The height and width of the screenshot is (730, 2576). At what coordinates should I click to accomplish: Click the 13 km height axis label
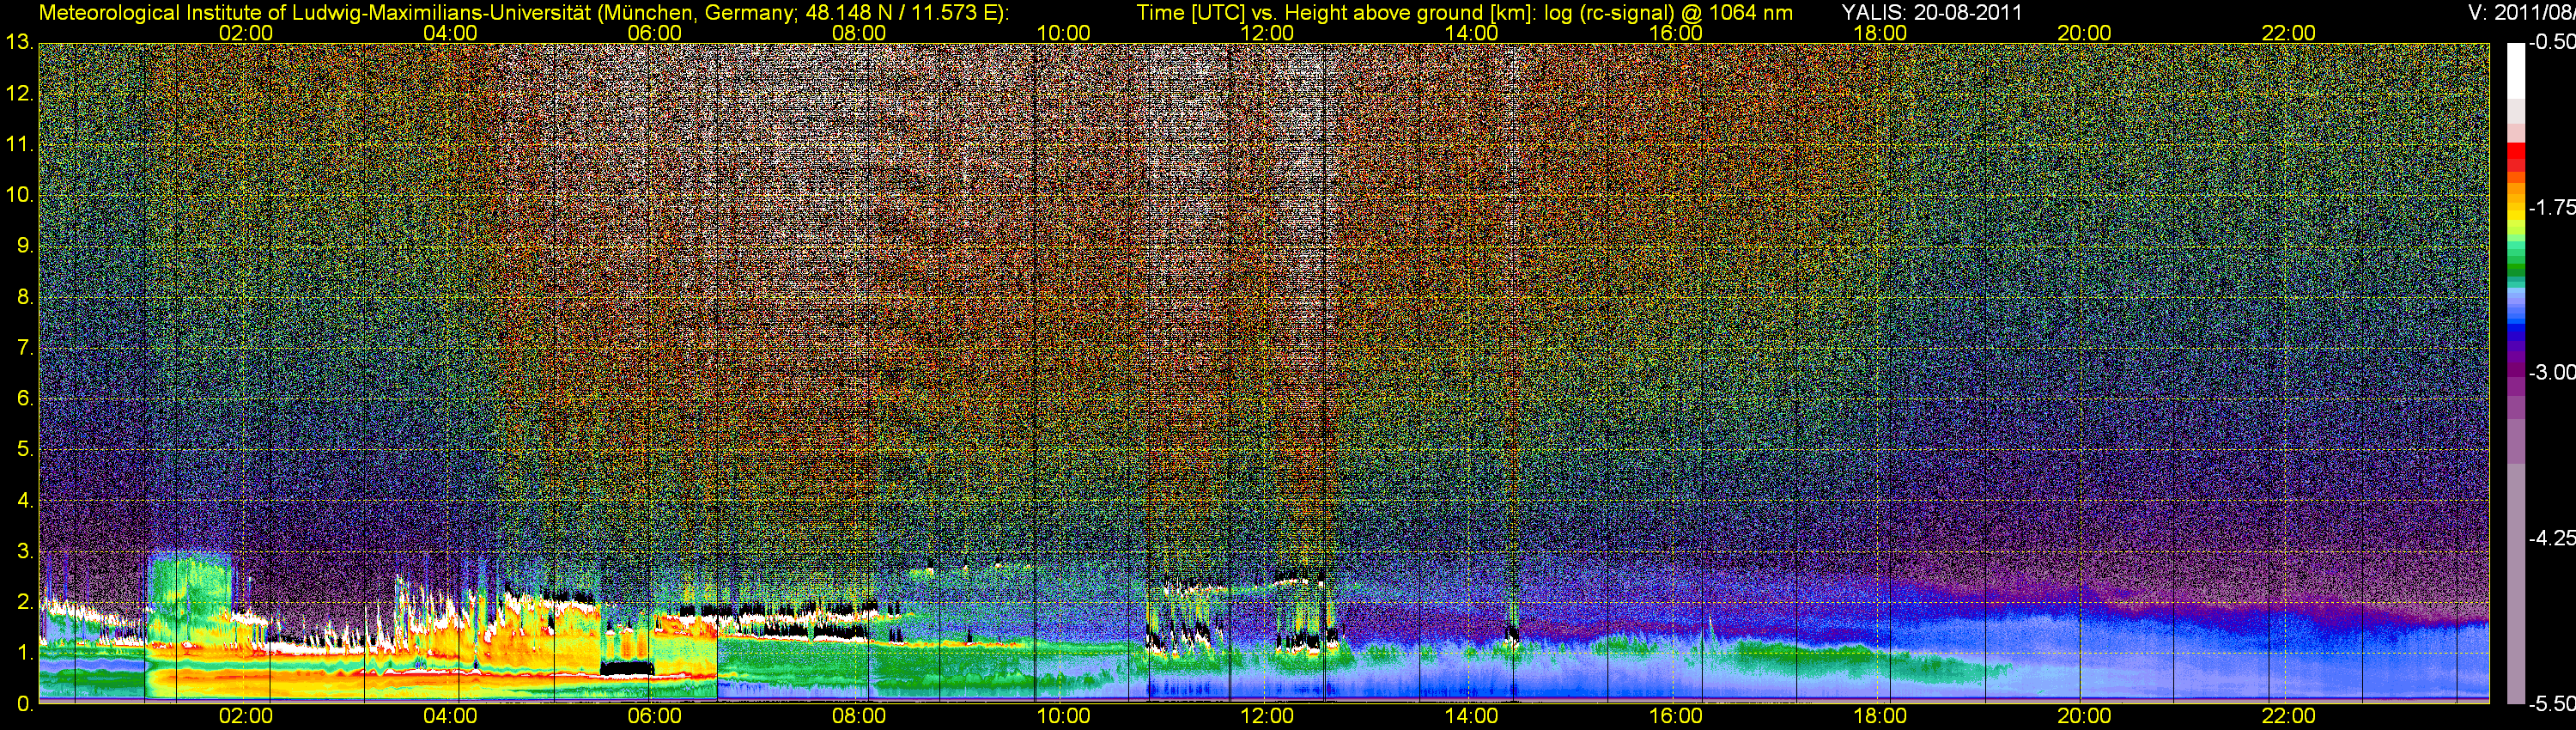19,42
